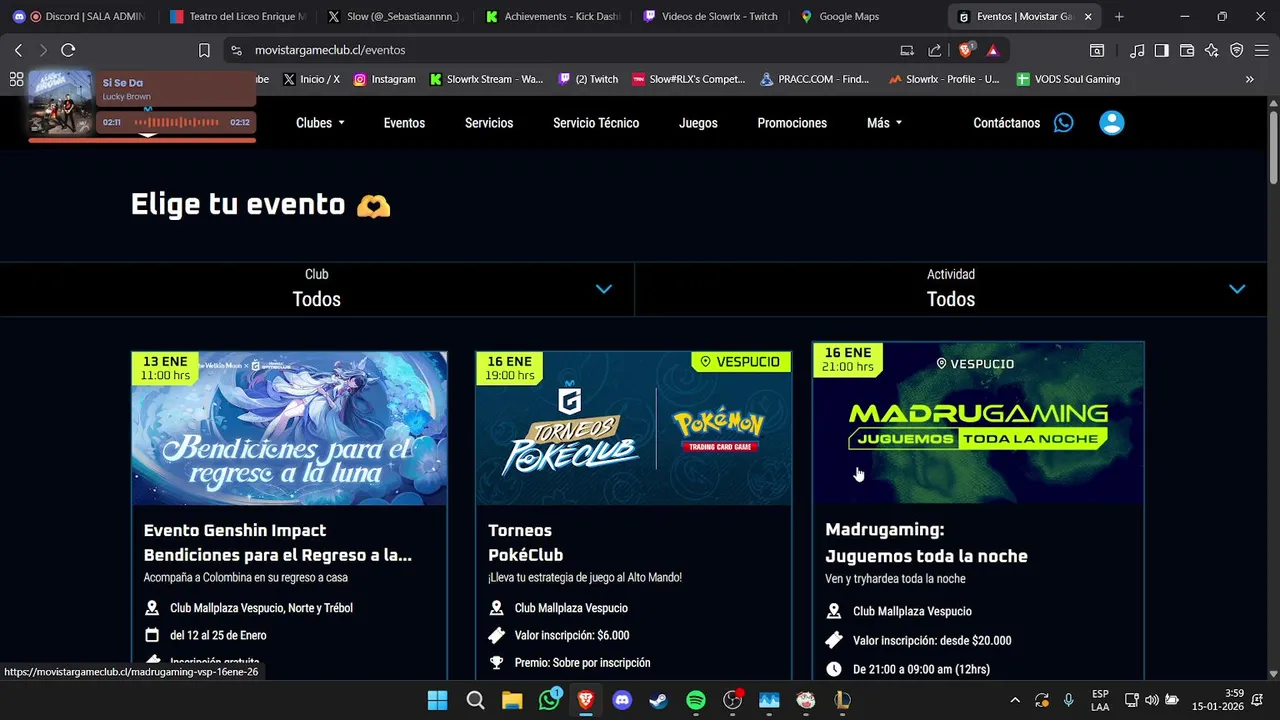Open Torneos PokéClub event banner image

[633, 428]
